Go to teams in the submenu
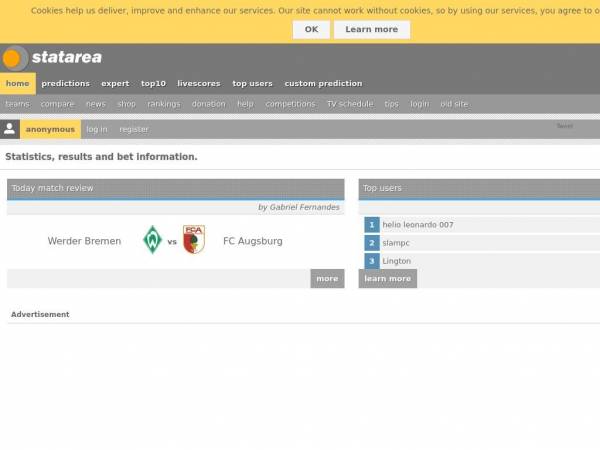 click(x=18, y=104)
